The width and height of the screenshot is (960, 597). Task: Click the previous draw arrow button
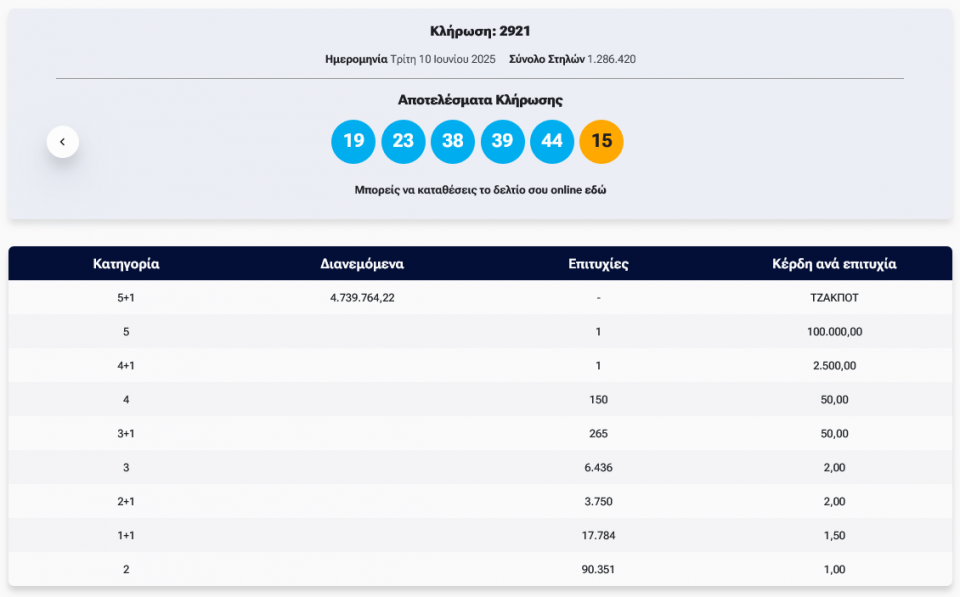pyautogui.click(x=62, y=142)
